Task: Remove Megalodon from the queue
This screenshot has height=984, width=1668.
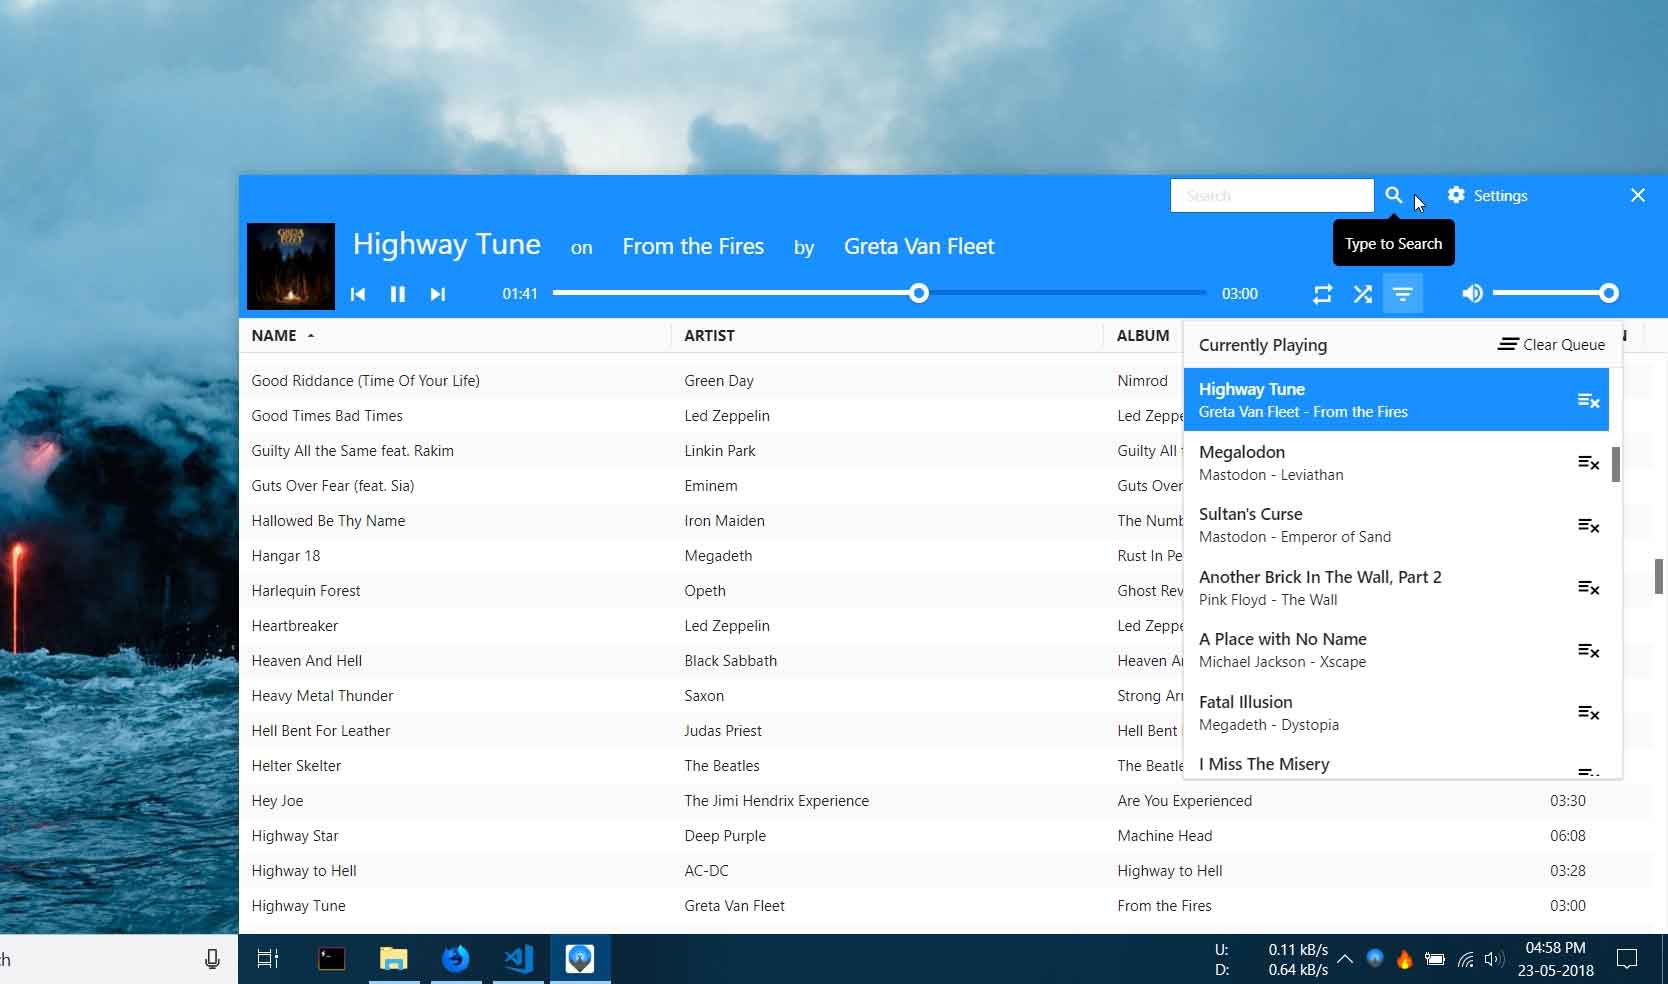Action: click(1588, 463)
